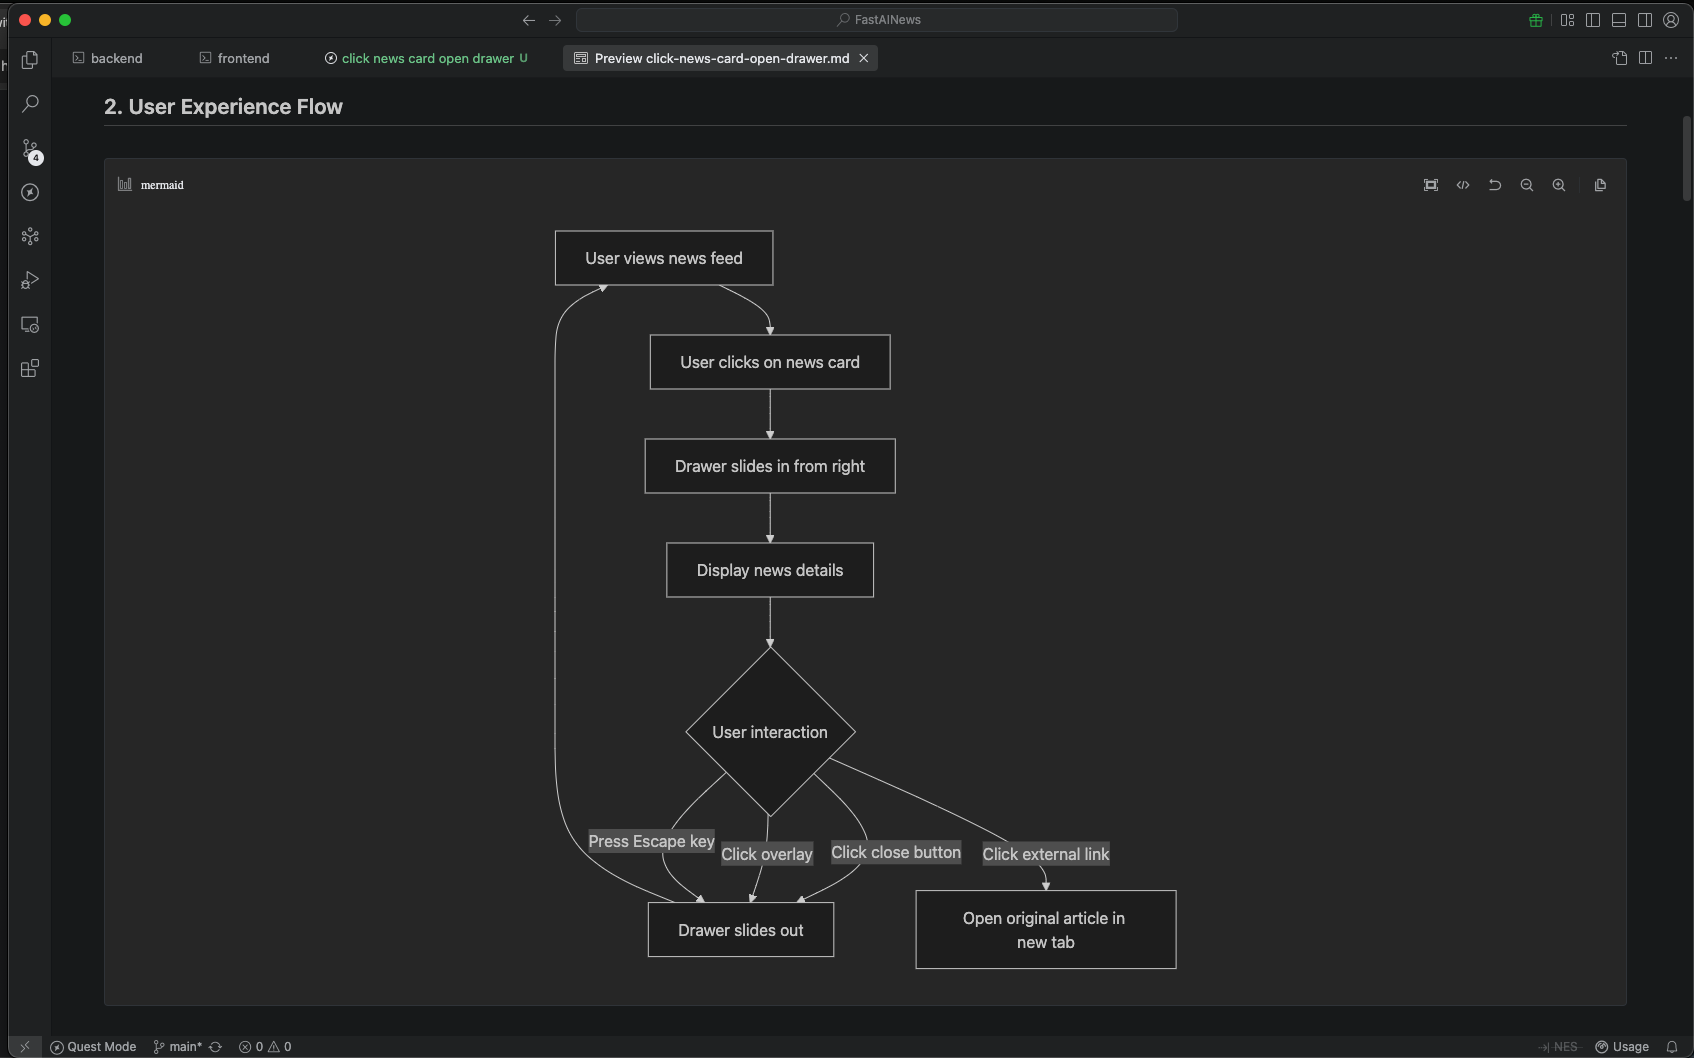Open the Run and Debug view
The height and width of the screenshot is (1058, 1694).
[x=30, y=281]
